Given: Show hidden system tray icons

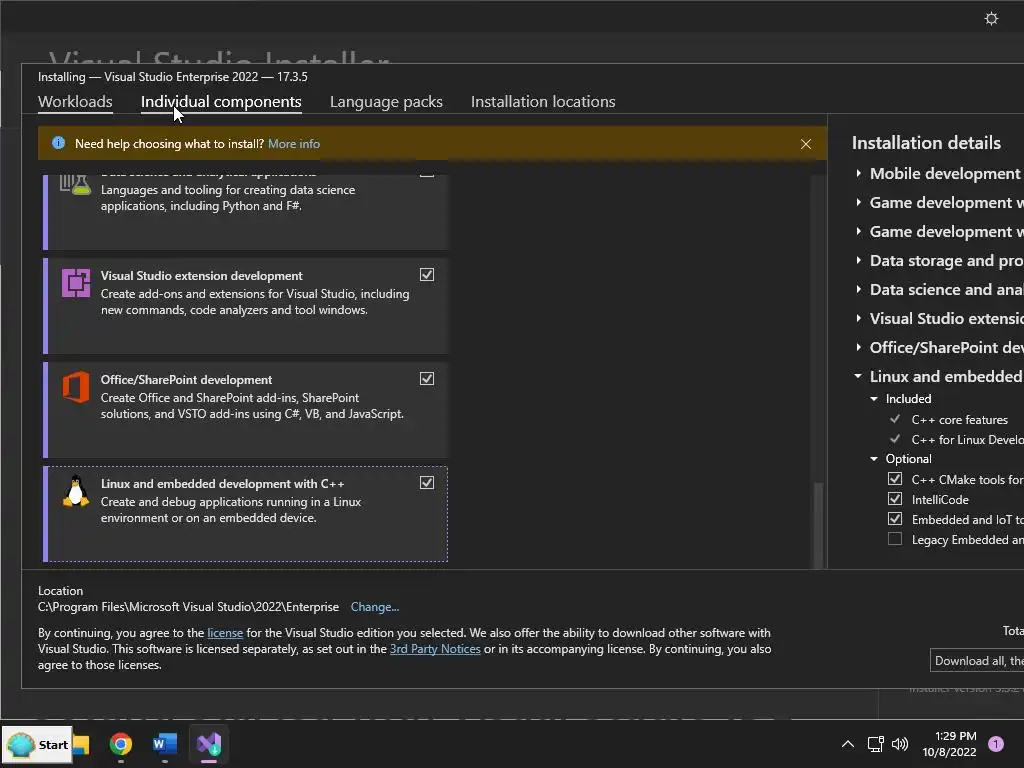Looking at the screenshot, I should pyautogui.click(x=848, y=744).
